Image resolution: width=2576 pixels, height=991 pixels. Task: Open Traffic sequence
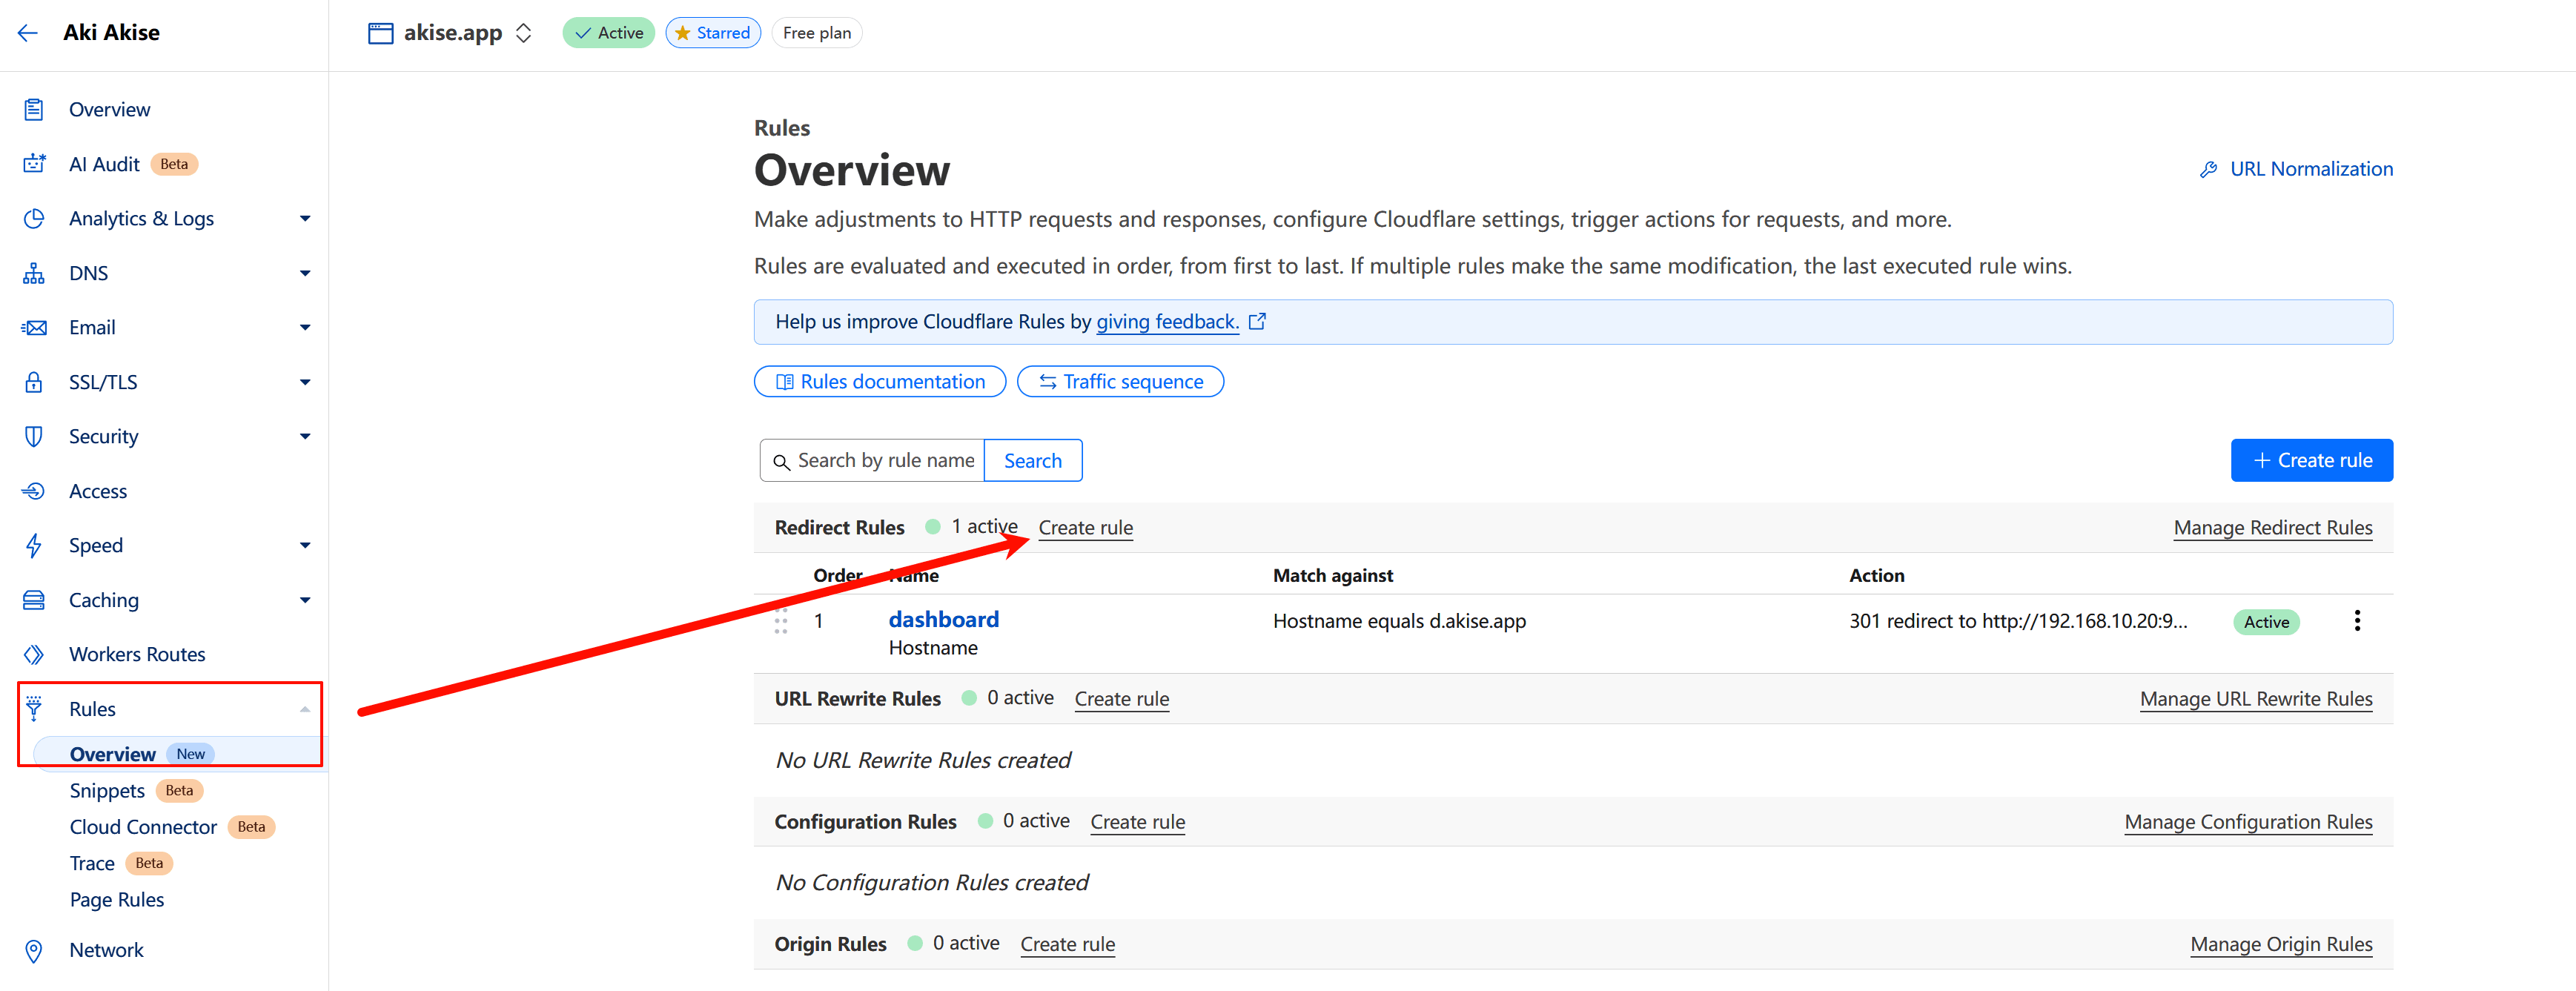pos(1120,382)
